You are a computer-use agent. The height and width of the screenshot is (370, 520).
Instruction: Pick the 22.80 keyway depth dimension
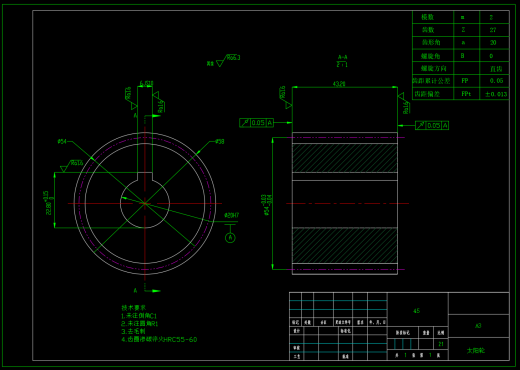(x=49, y=203)
